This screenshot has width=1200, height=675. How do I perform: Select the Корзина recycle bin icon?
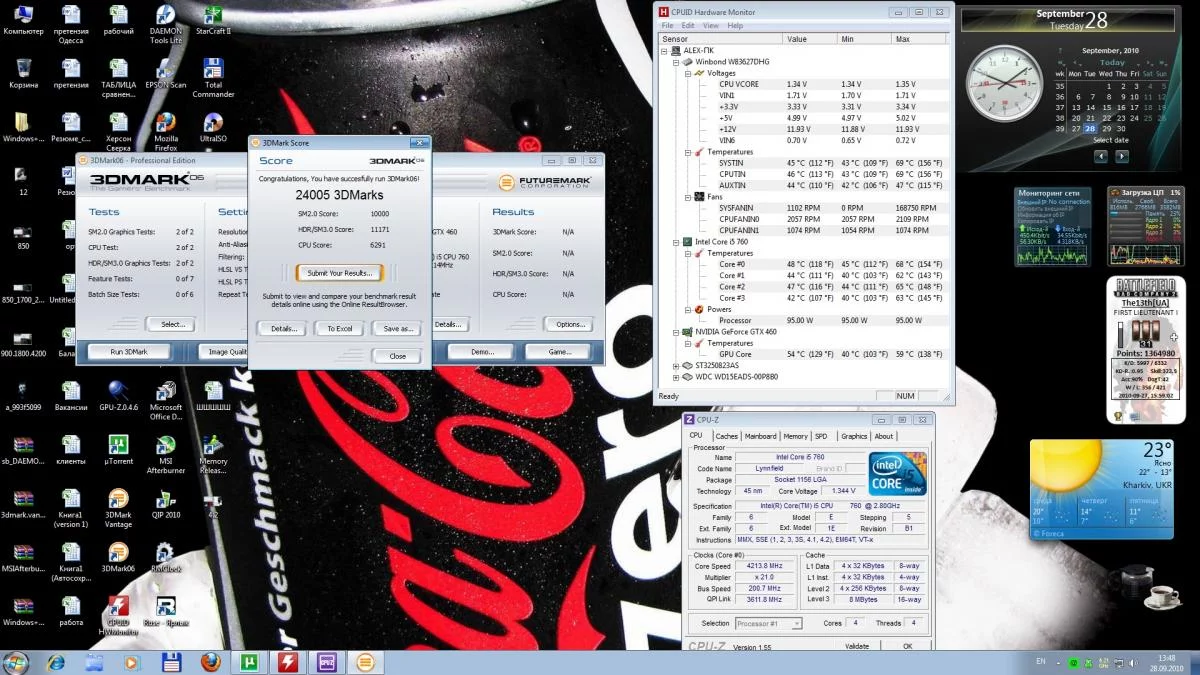click(x=24, y=73)
